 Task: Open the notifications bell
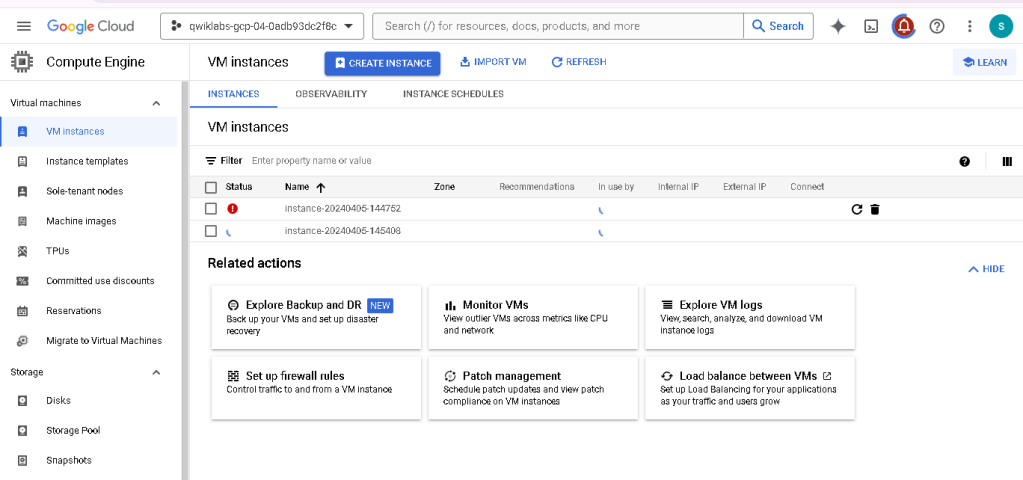904,26
